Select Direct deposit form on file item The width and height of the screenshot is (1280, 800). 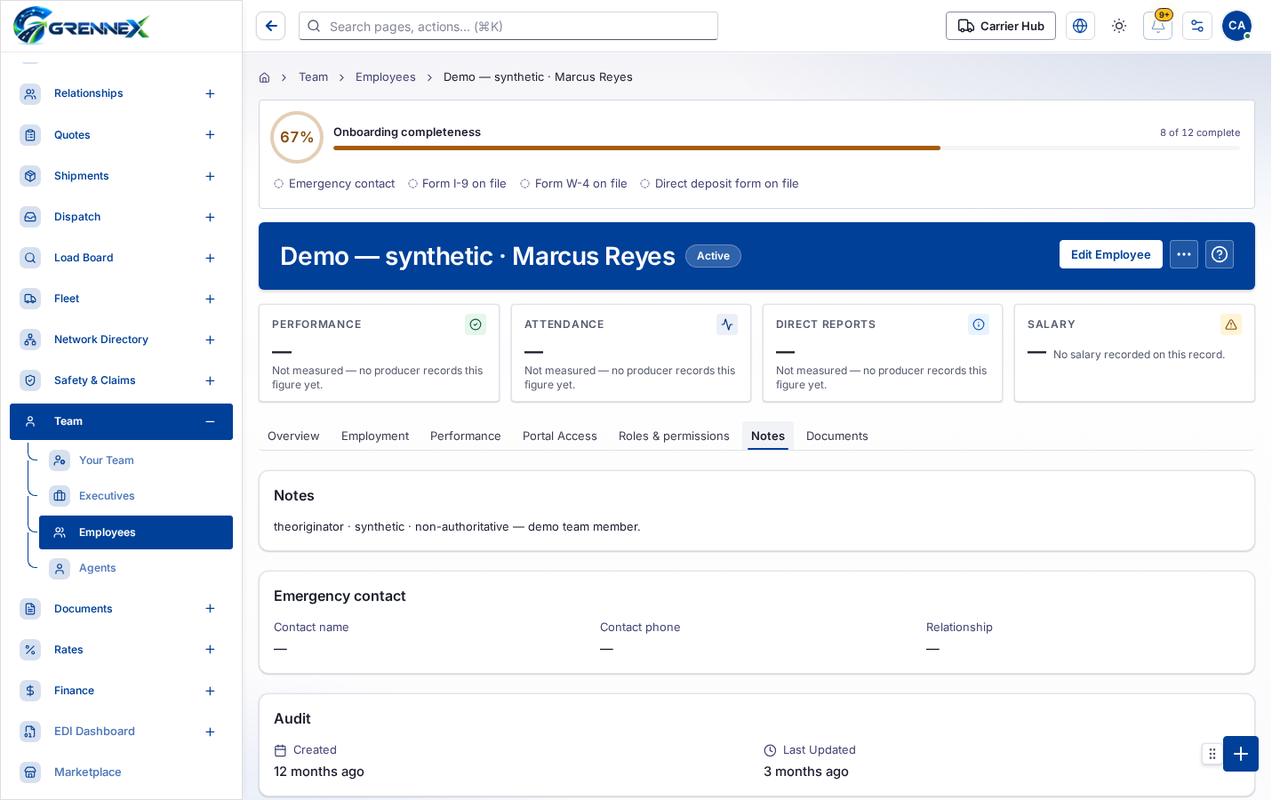click(x=720, y=184)
